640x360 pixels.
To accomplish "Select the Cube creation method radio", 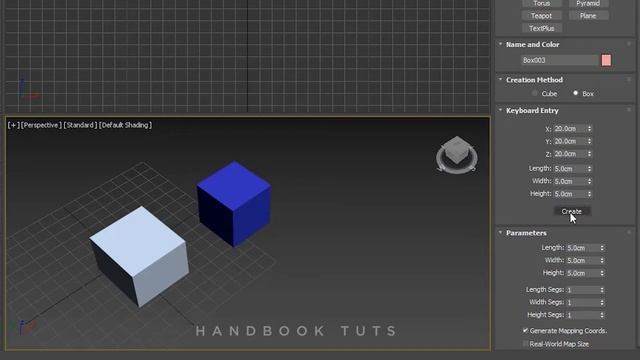I will click(535, 93).
